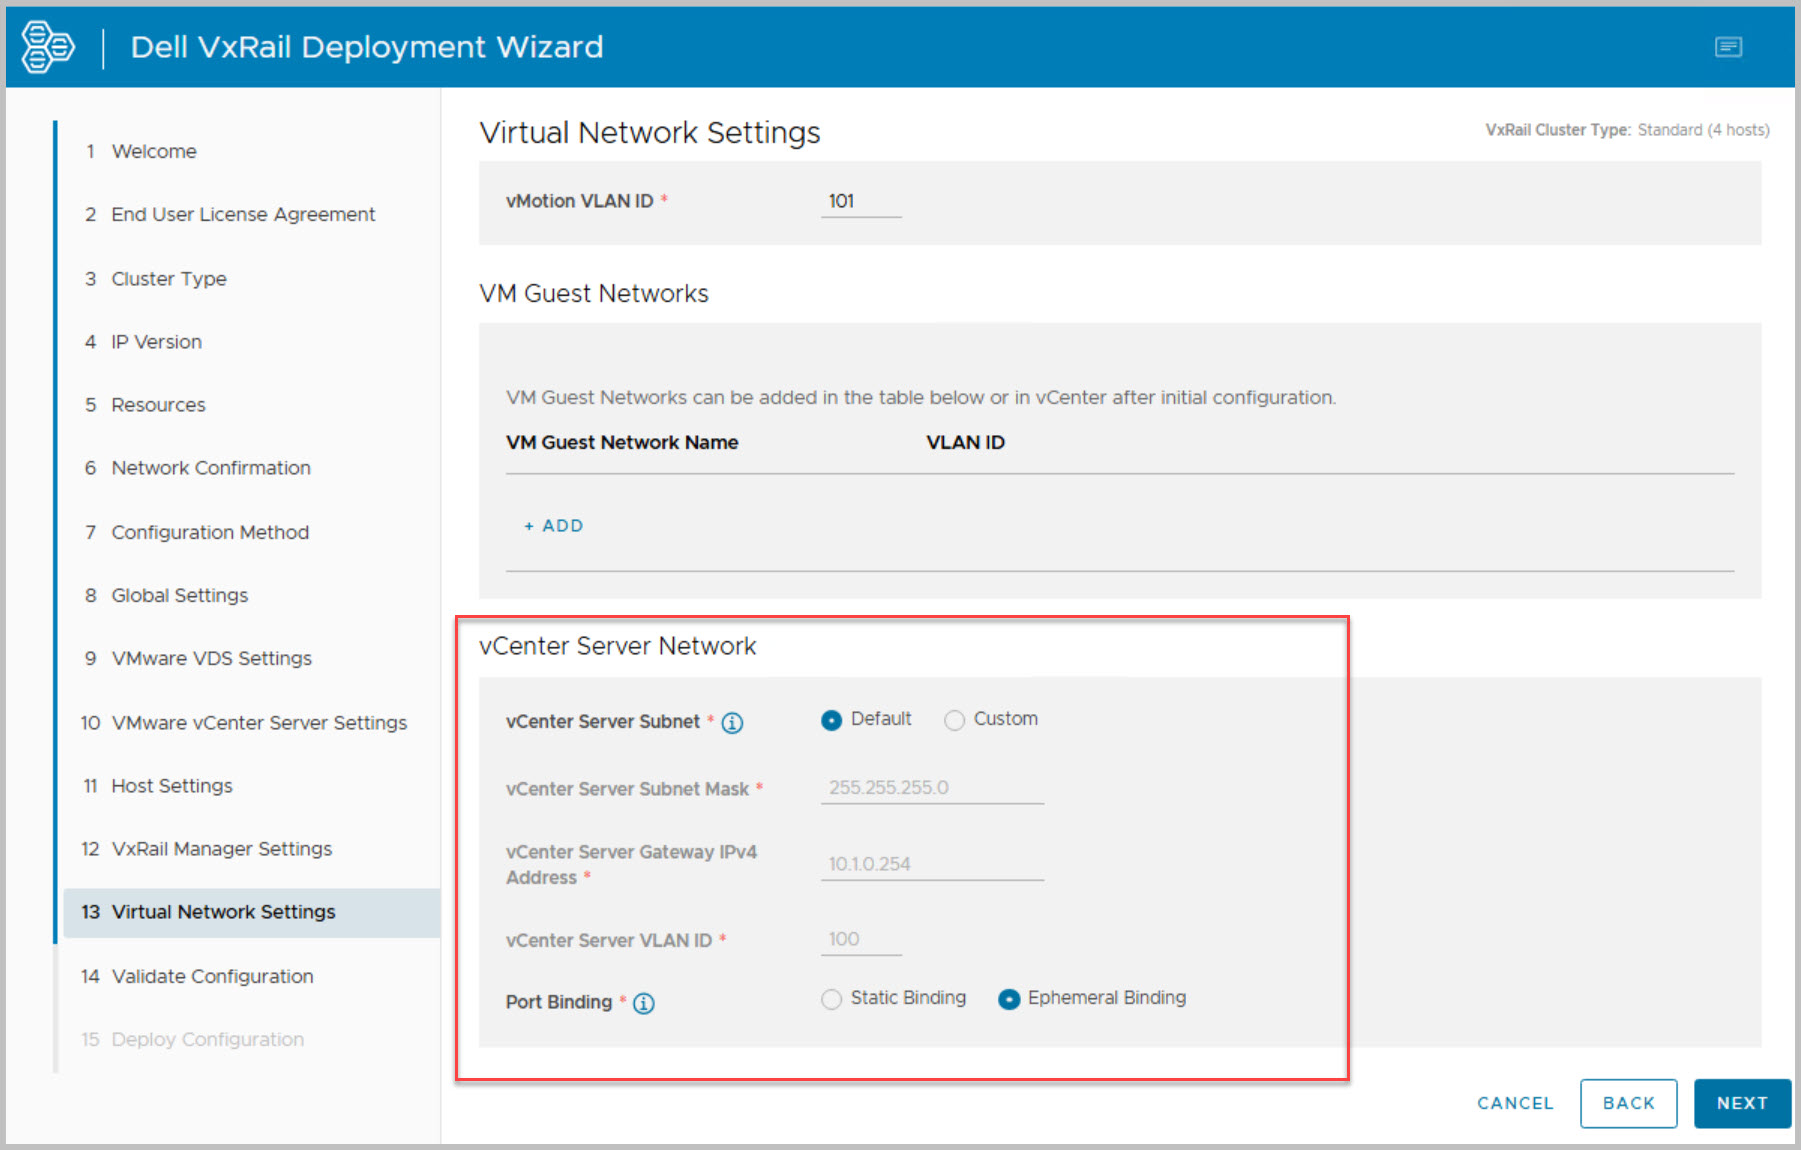Navigate to step 11 Host Settings

pos(172,786)
